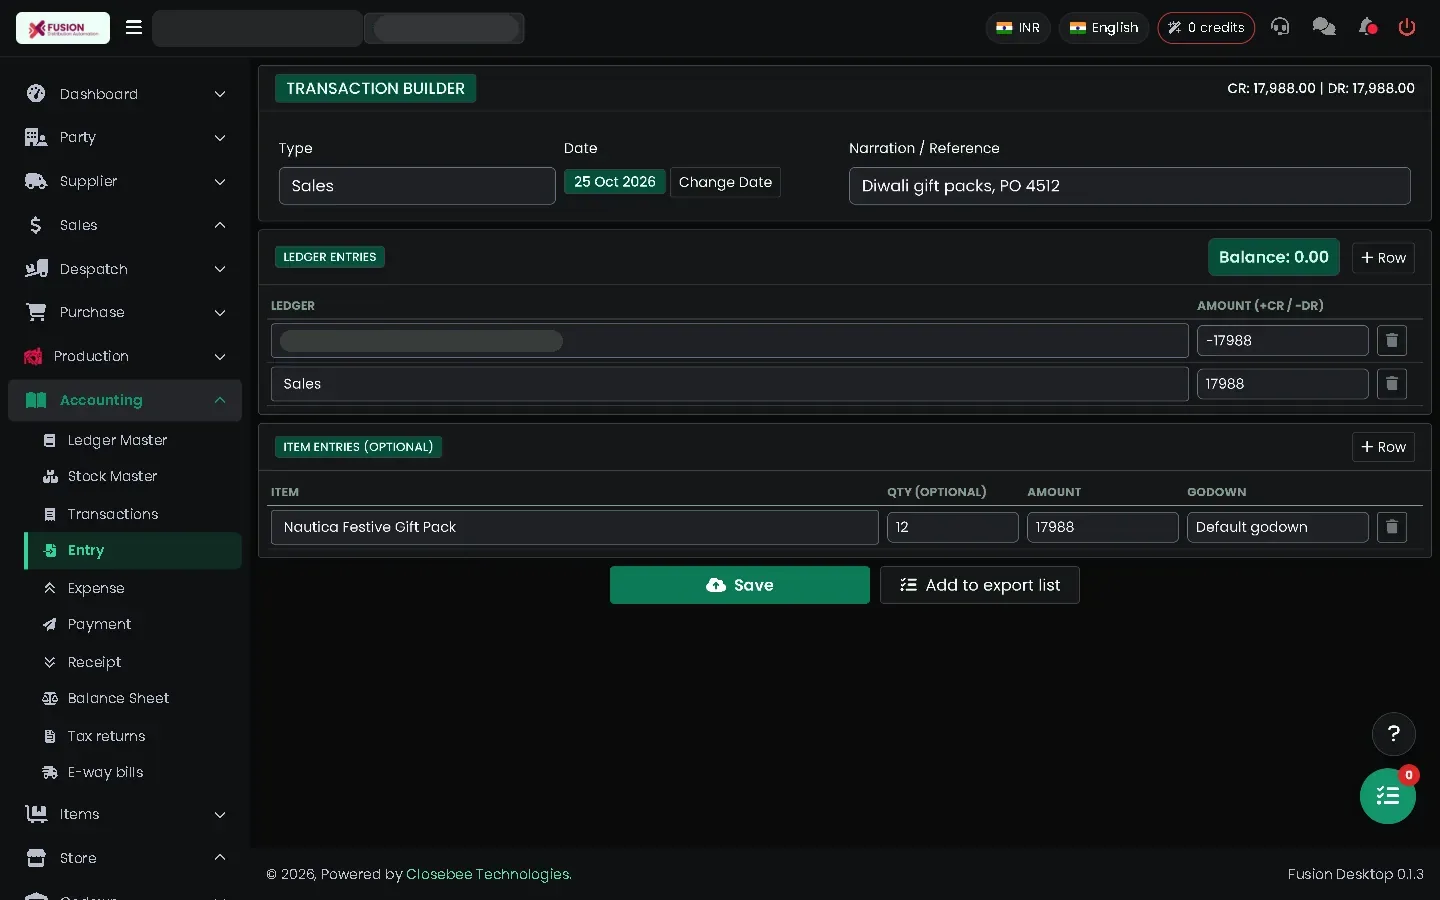
Task: Delete the -17988 ledger row
Action: tap(1392, 341)
